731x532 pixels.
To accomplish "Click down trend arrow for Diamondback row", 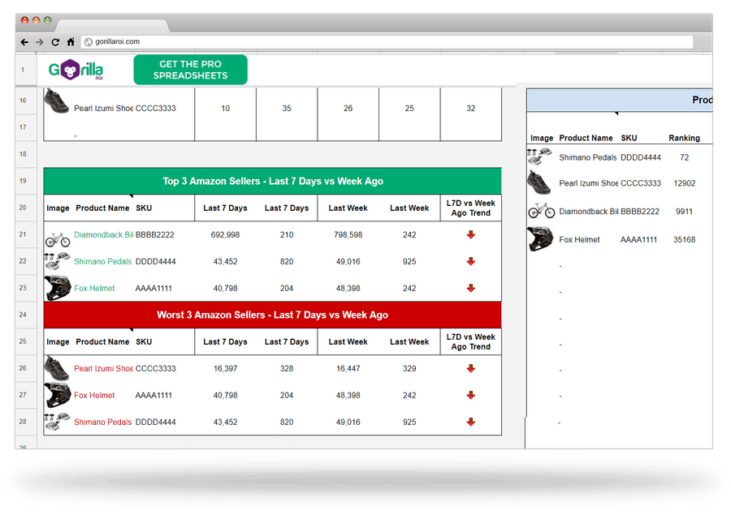I will pyautogui.click(x=471, y=235).
